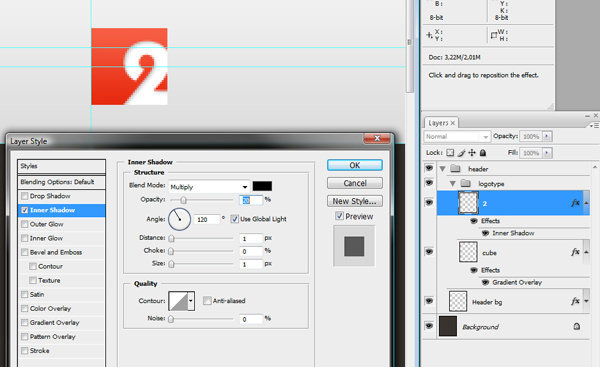Toggle visibility of cube layer
The height and width of the screenshot is (367, 600).
[x=429, y=251]
